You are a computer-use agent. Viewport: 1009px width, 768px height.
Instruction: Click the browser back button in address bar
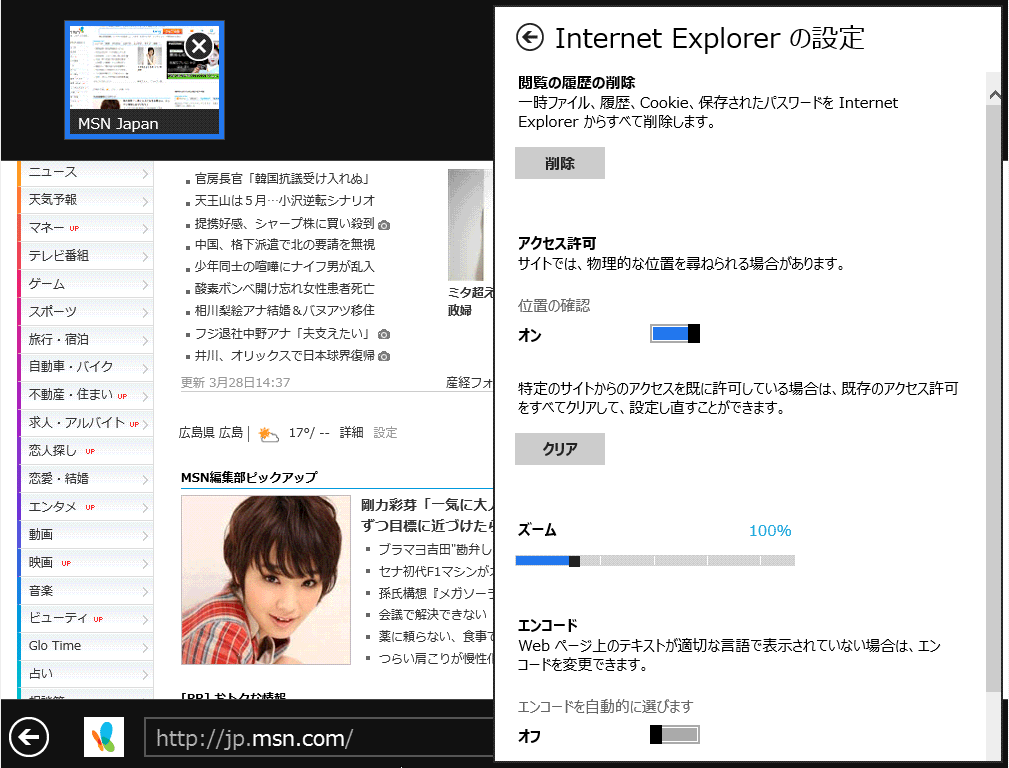click(29, 736)
